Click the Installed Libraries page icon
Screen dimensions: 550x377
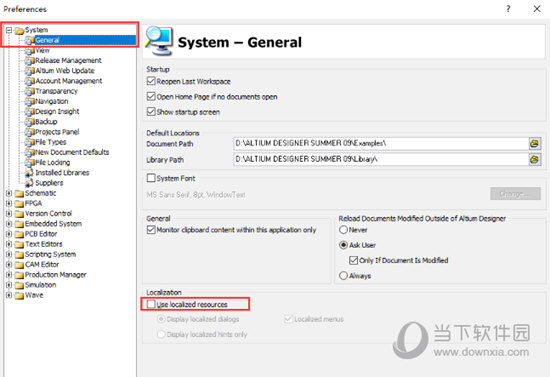pos(30,173)
